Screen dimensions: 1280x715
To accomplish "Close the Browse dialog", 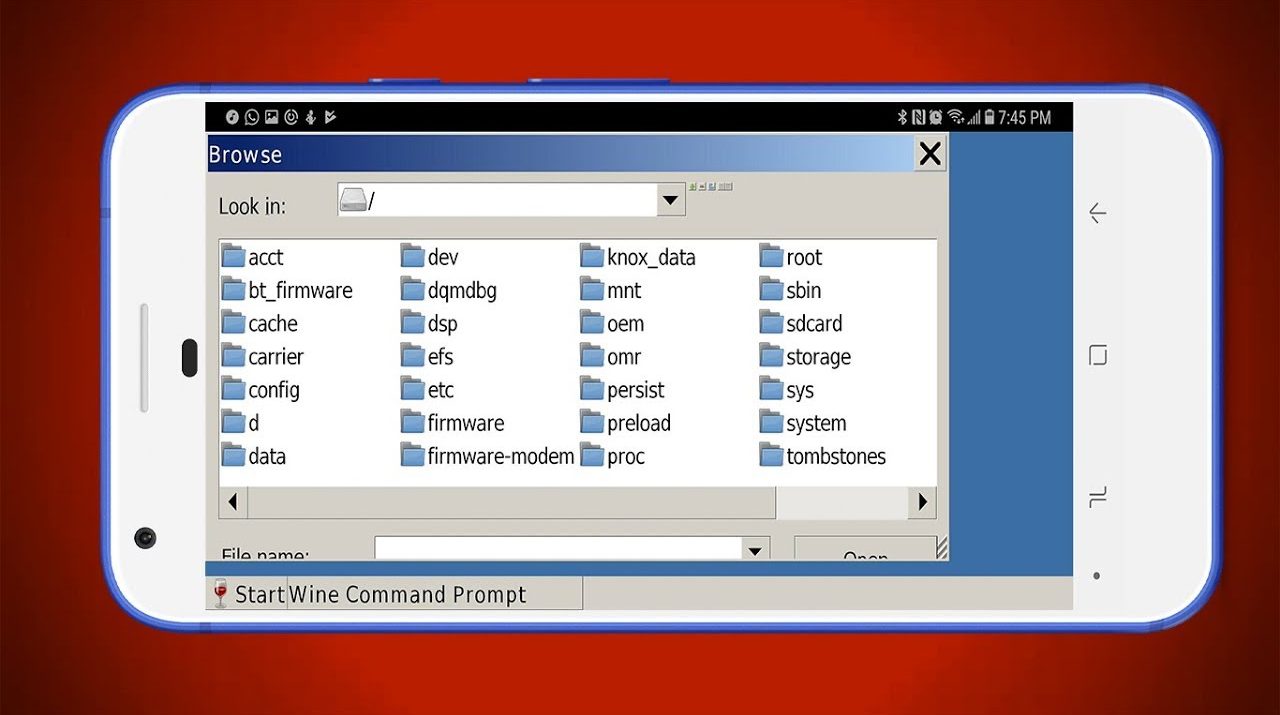I will tap(930, 154).
